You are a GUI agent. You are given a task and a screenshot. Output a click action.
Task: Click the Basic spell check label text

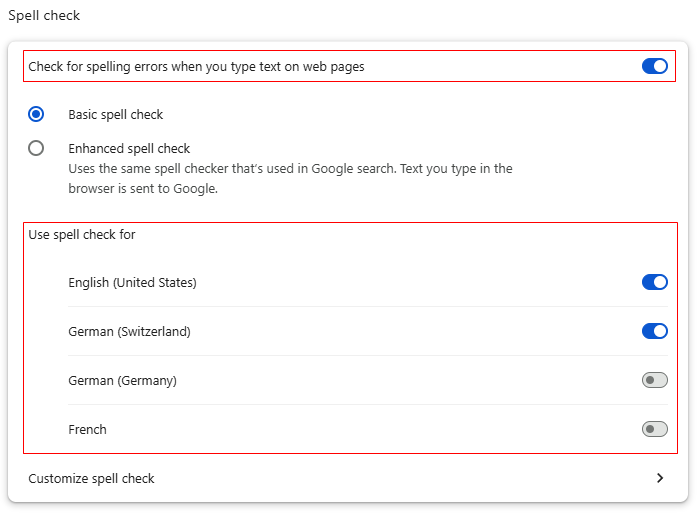click(x=115, y=114)
